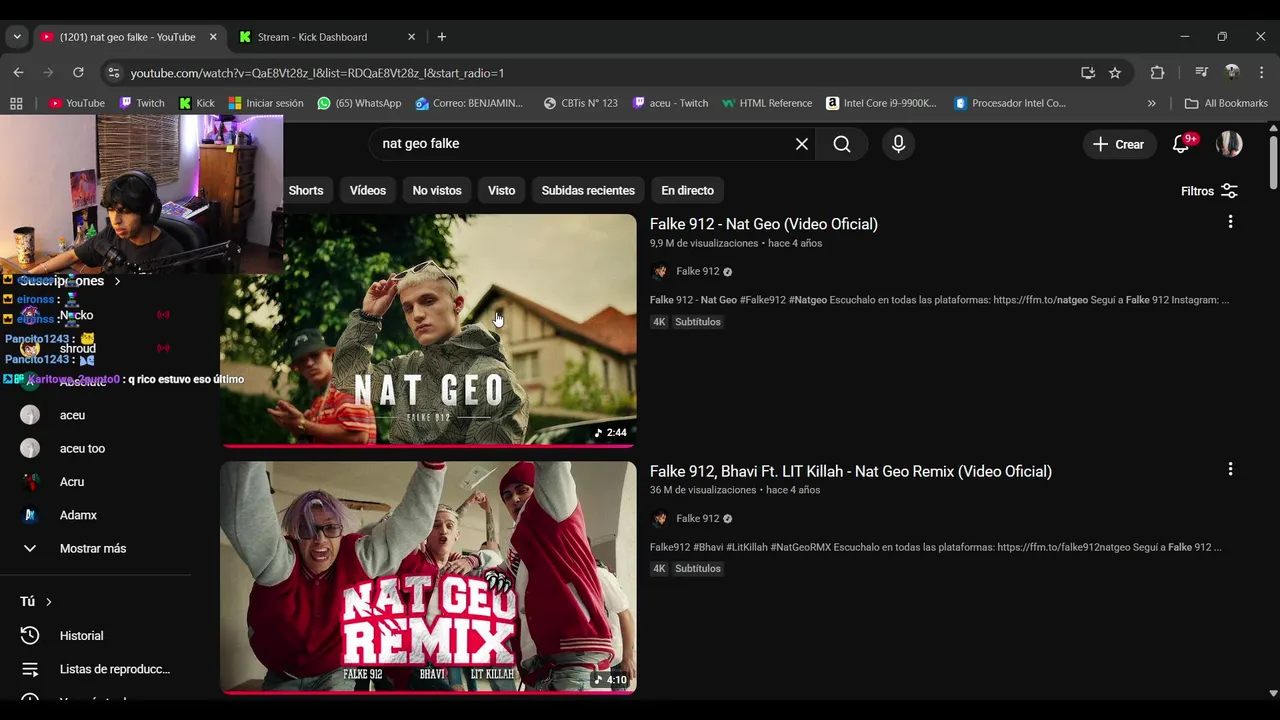
Task: Open the Iniciar sesión bookmark
Action: (x=266, y=103)
